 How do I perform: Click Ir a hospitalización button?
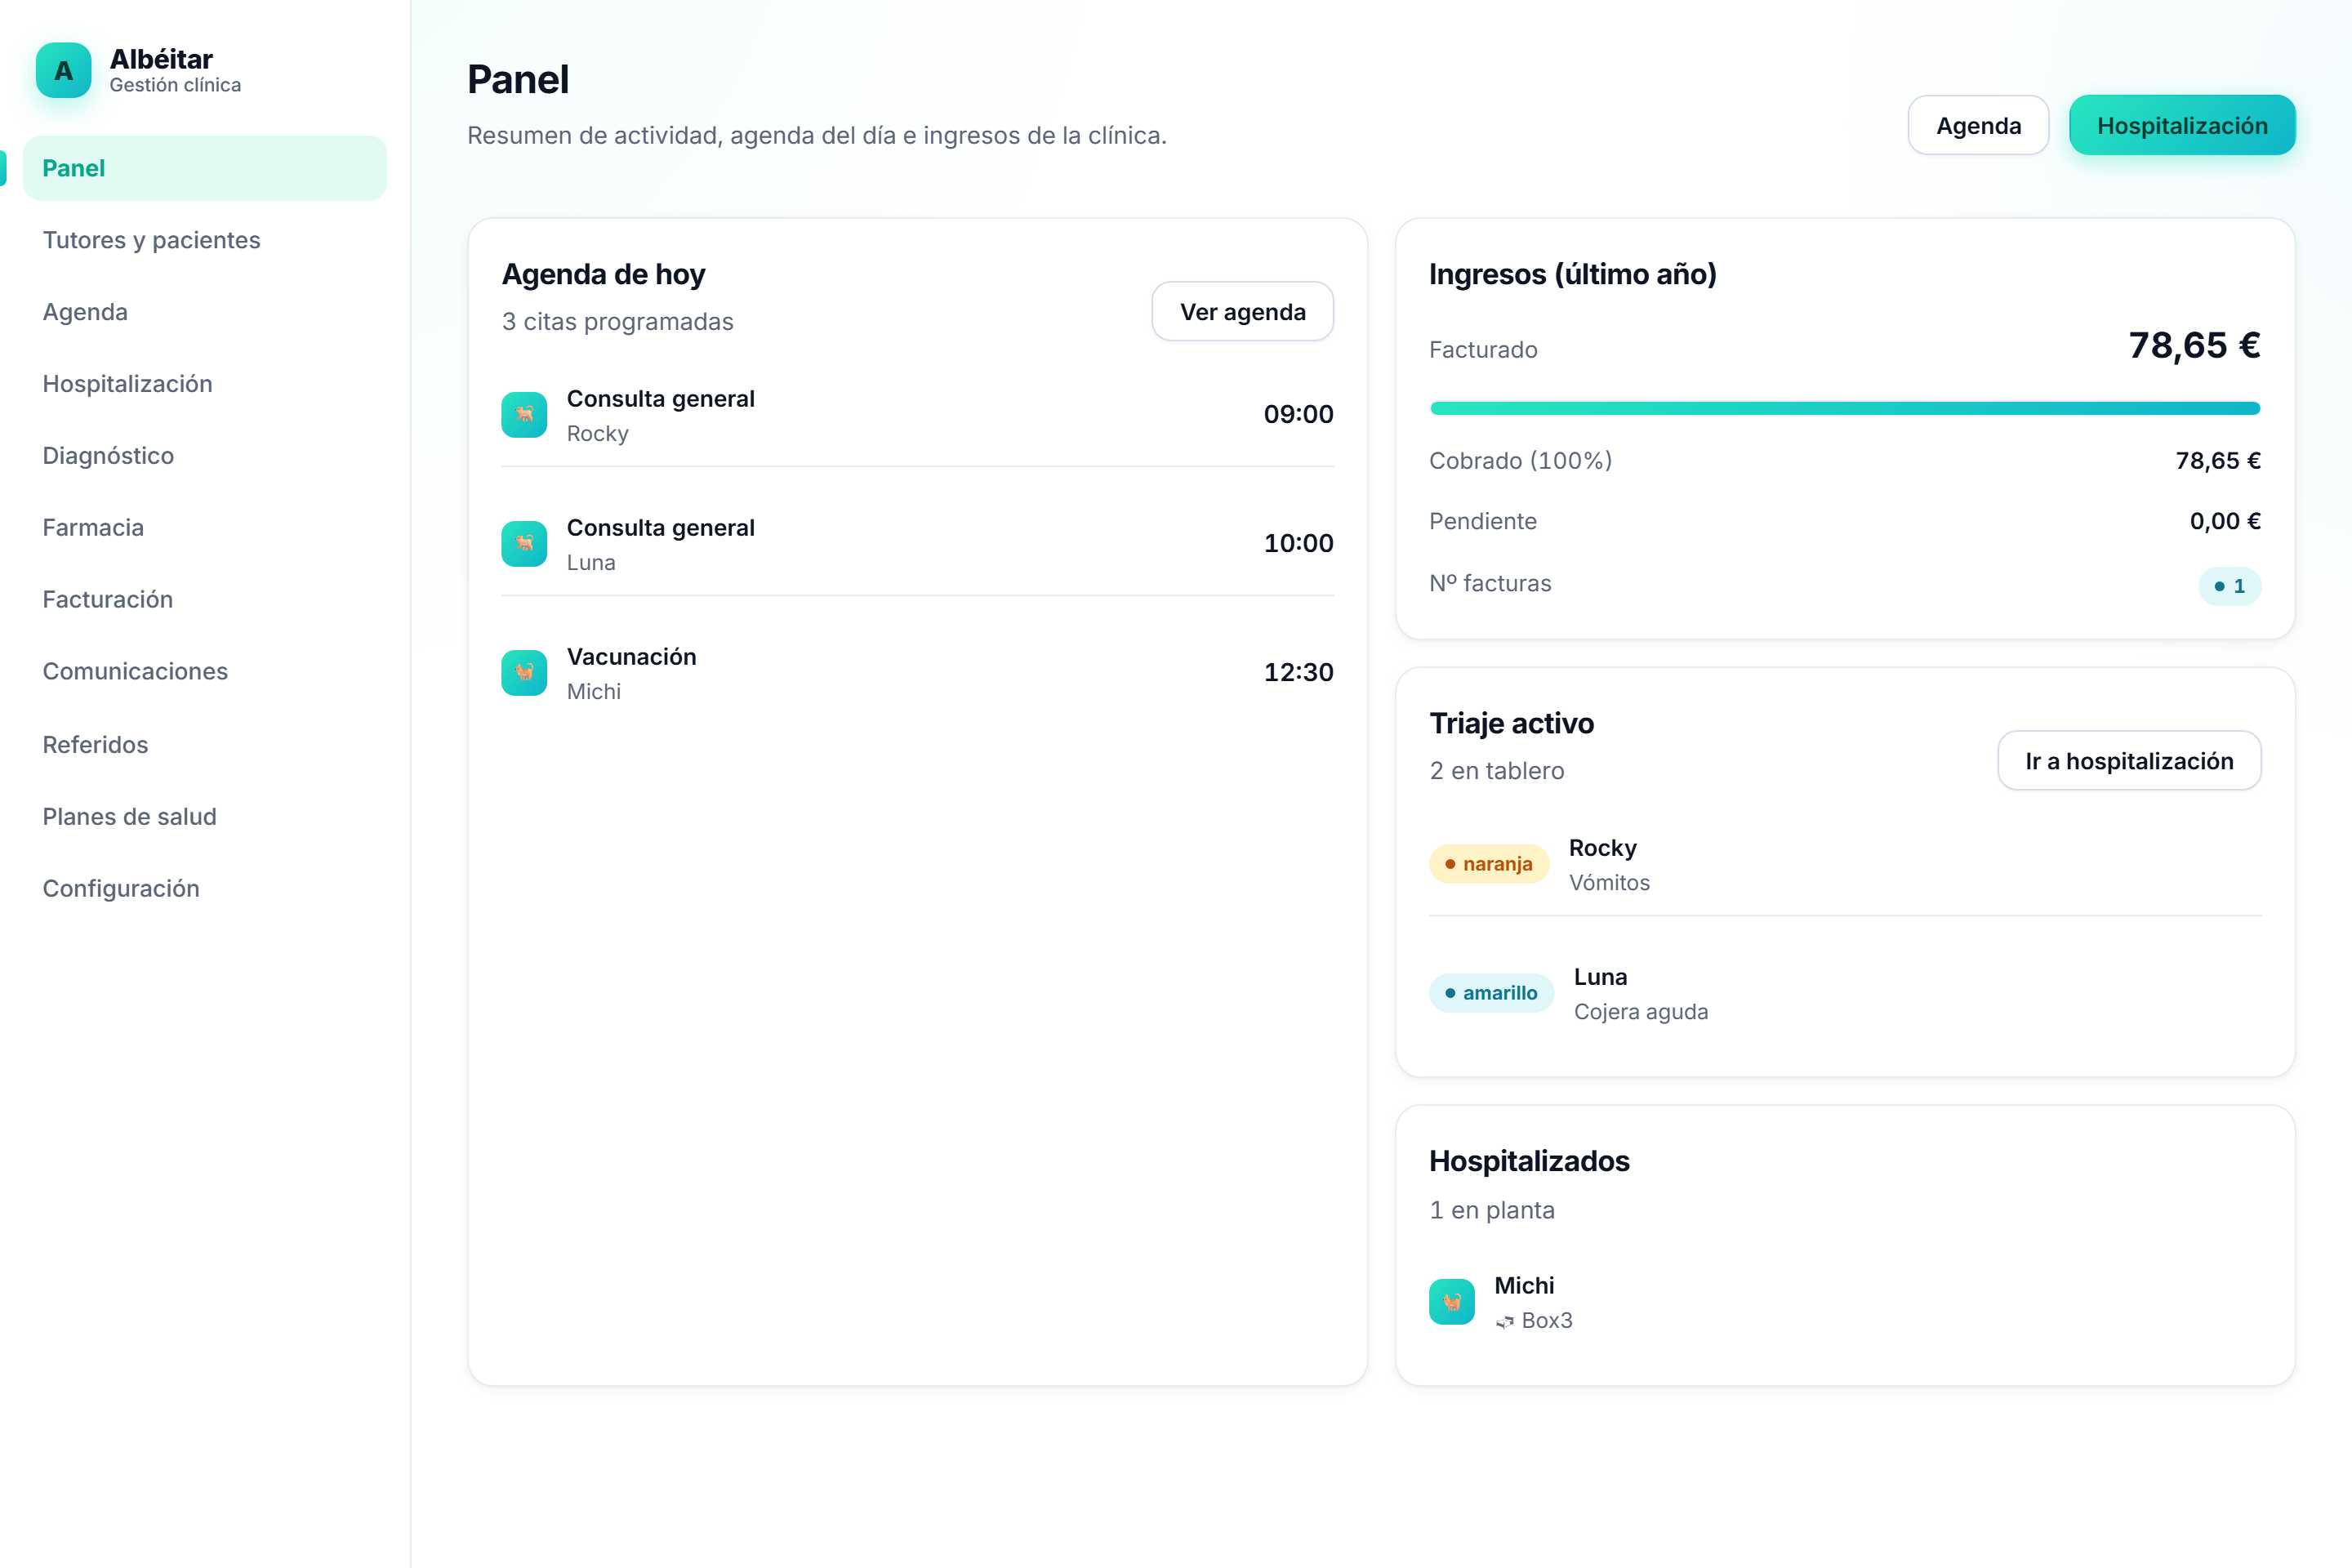tap(2130, 761)
